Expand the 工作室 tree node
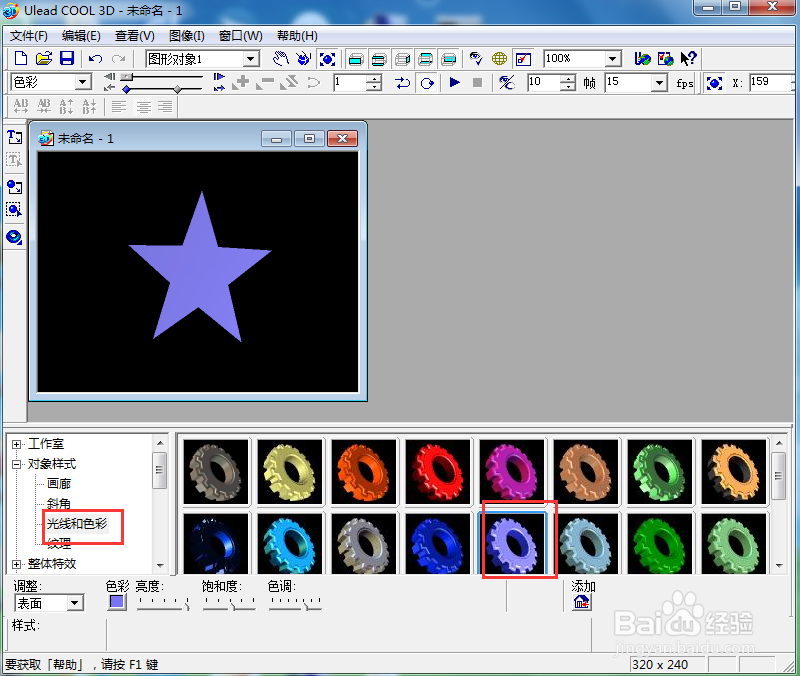The width and height of the screenshot is (800, 676). pos(16,444)
